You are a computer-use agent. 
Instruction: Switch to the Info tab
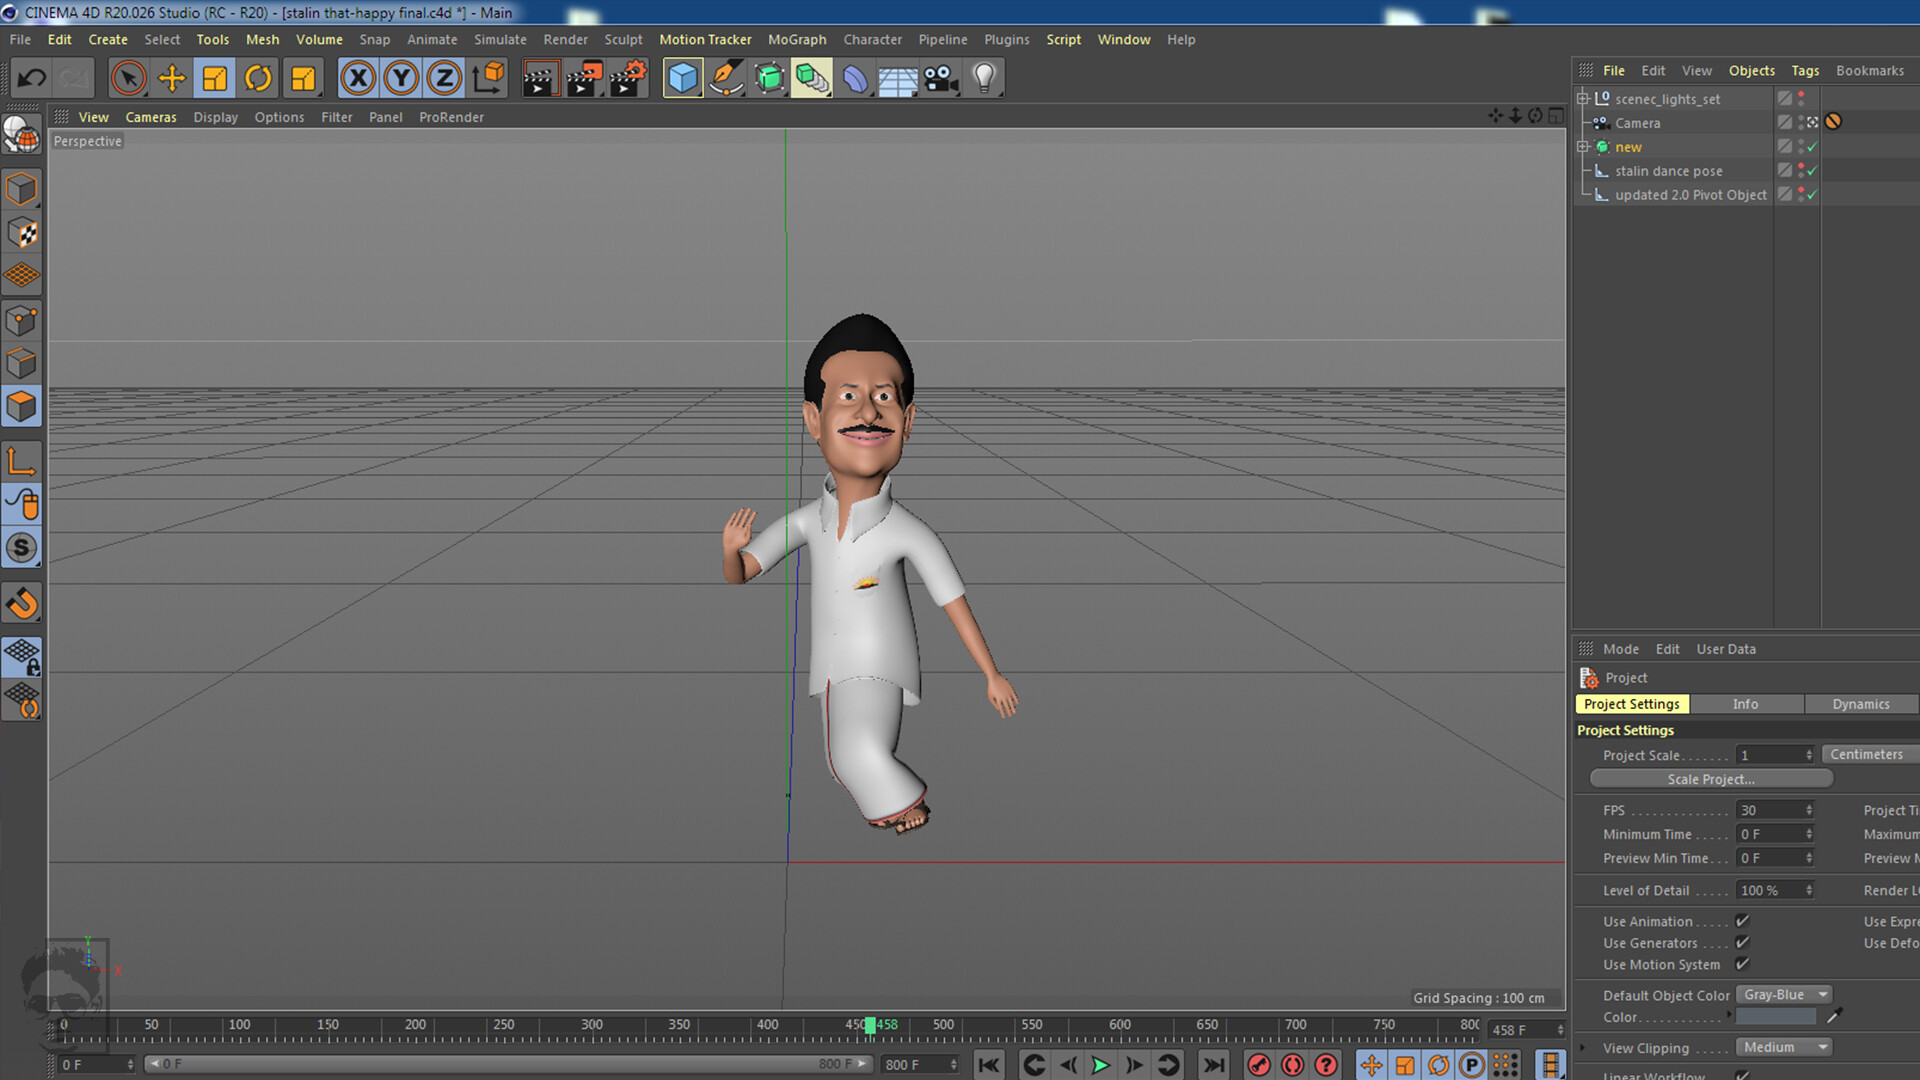click(1746, 704)
